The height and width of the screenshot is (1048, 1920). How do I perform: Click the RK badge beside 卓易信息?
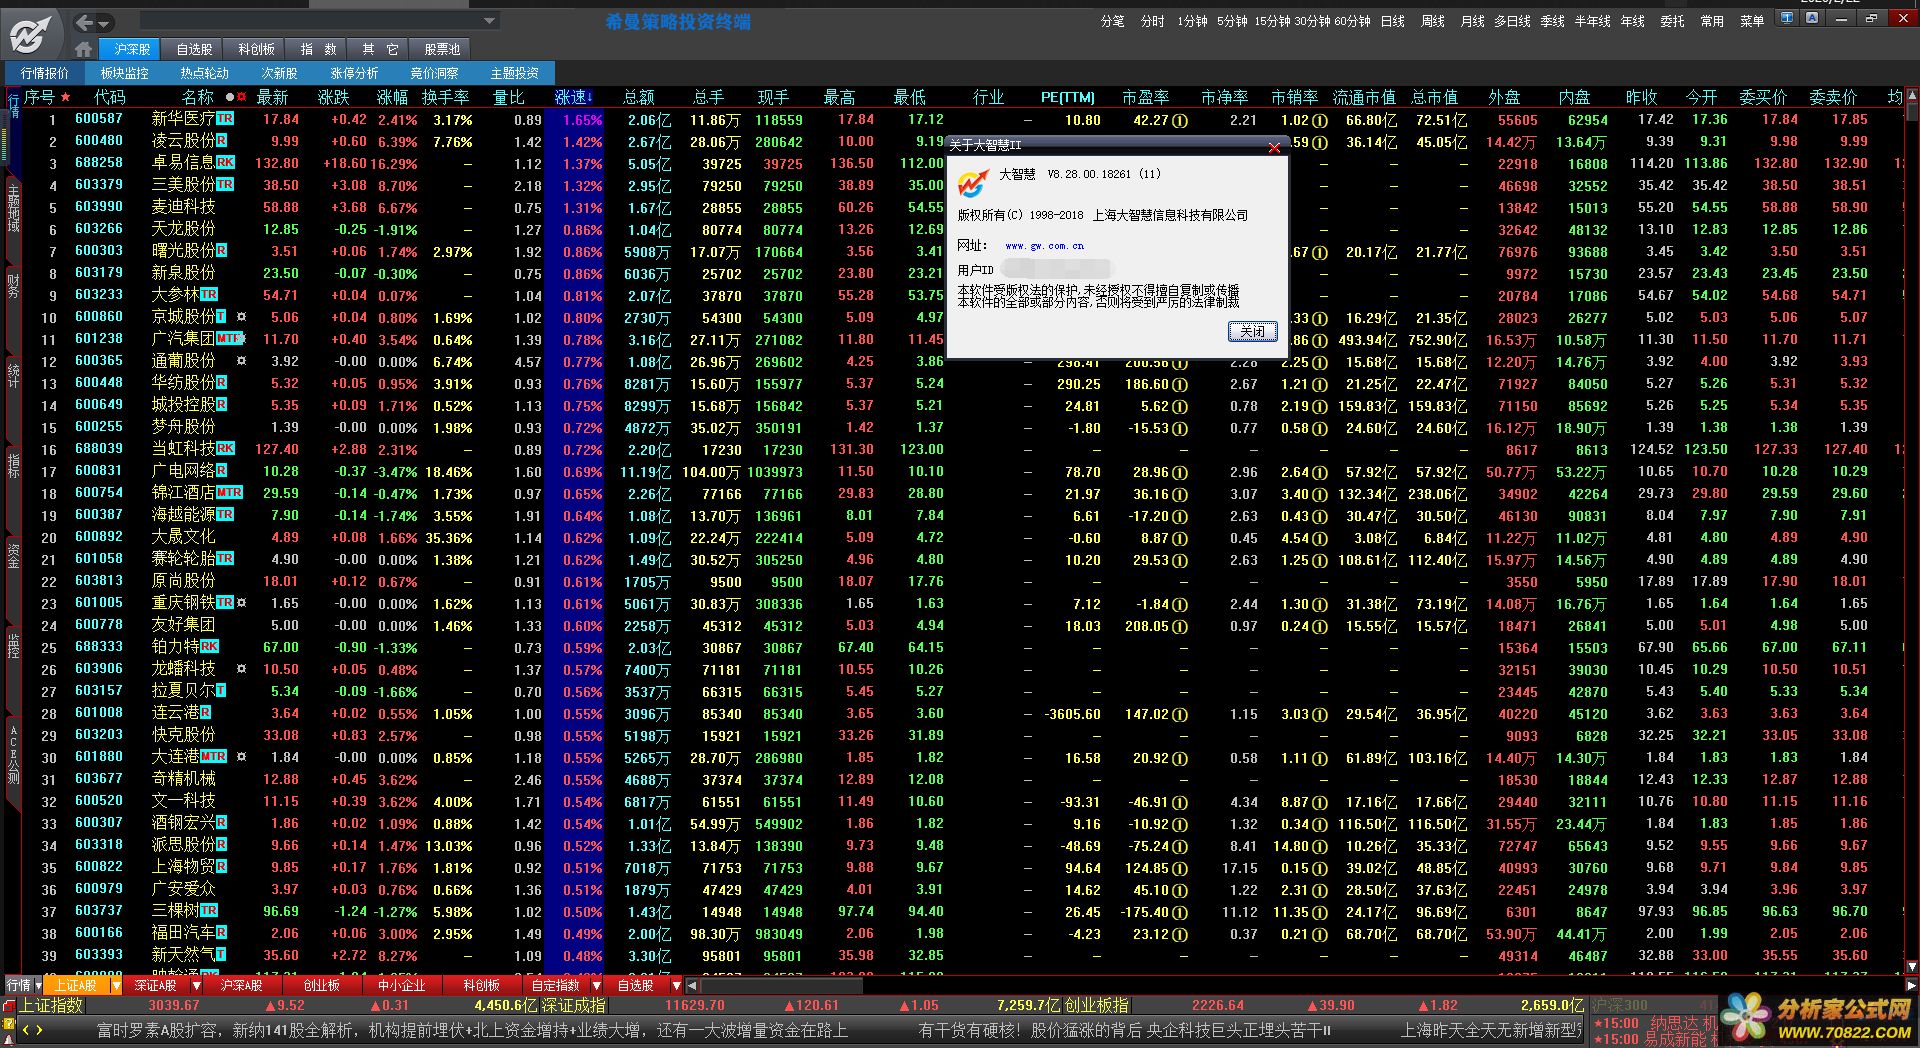click(225, 162)
